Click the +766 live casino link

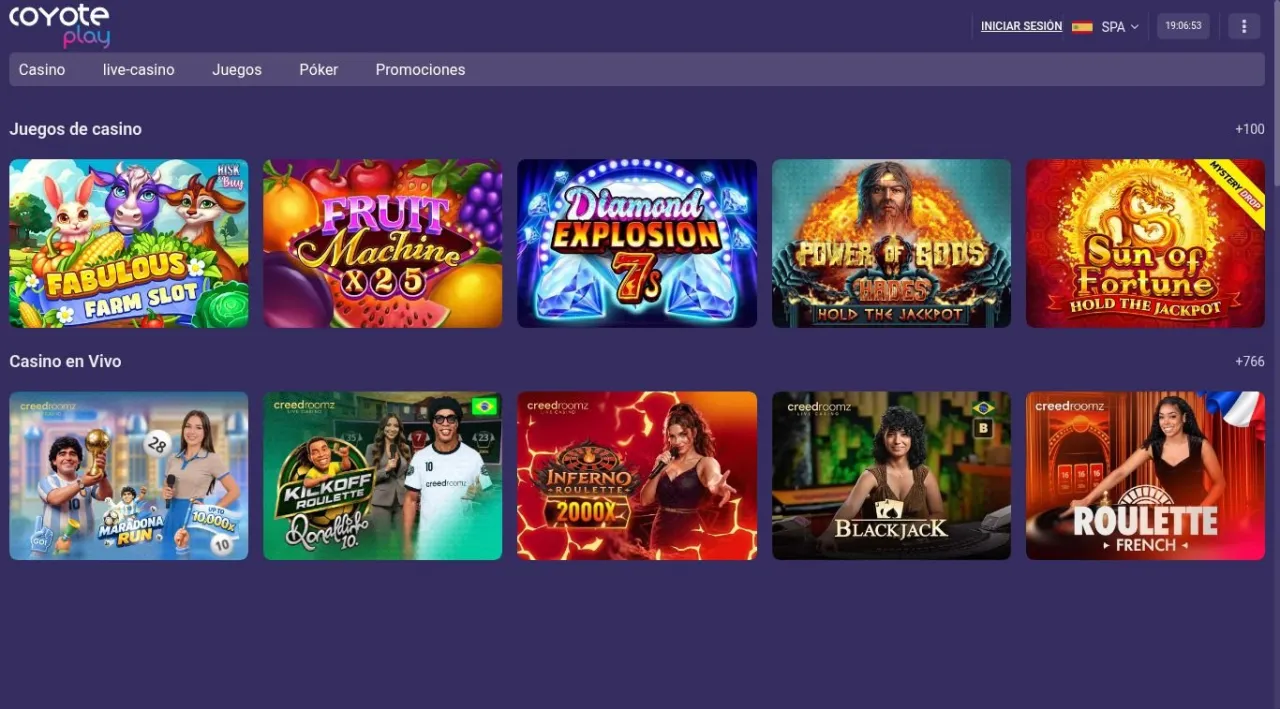1250,361
